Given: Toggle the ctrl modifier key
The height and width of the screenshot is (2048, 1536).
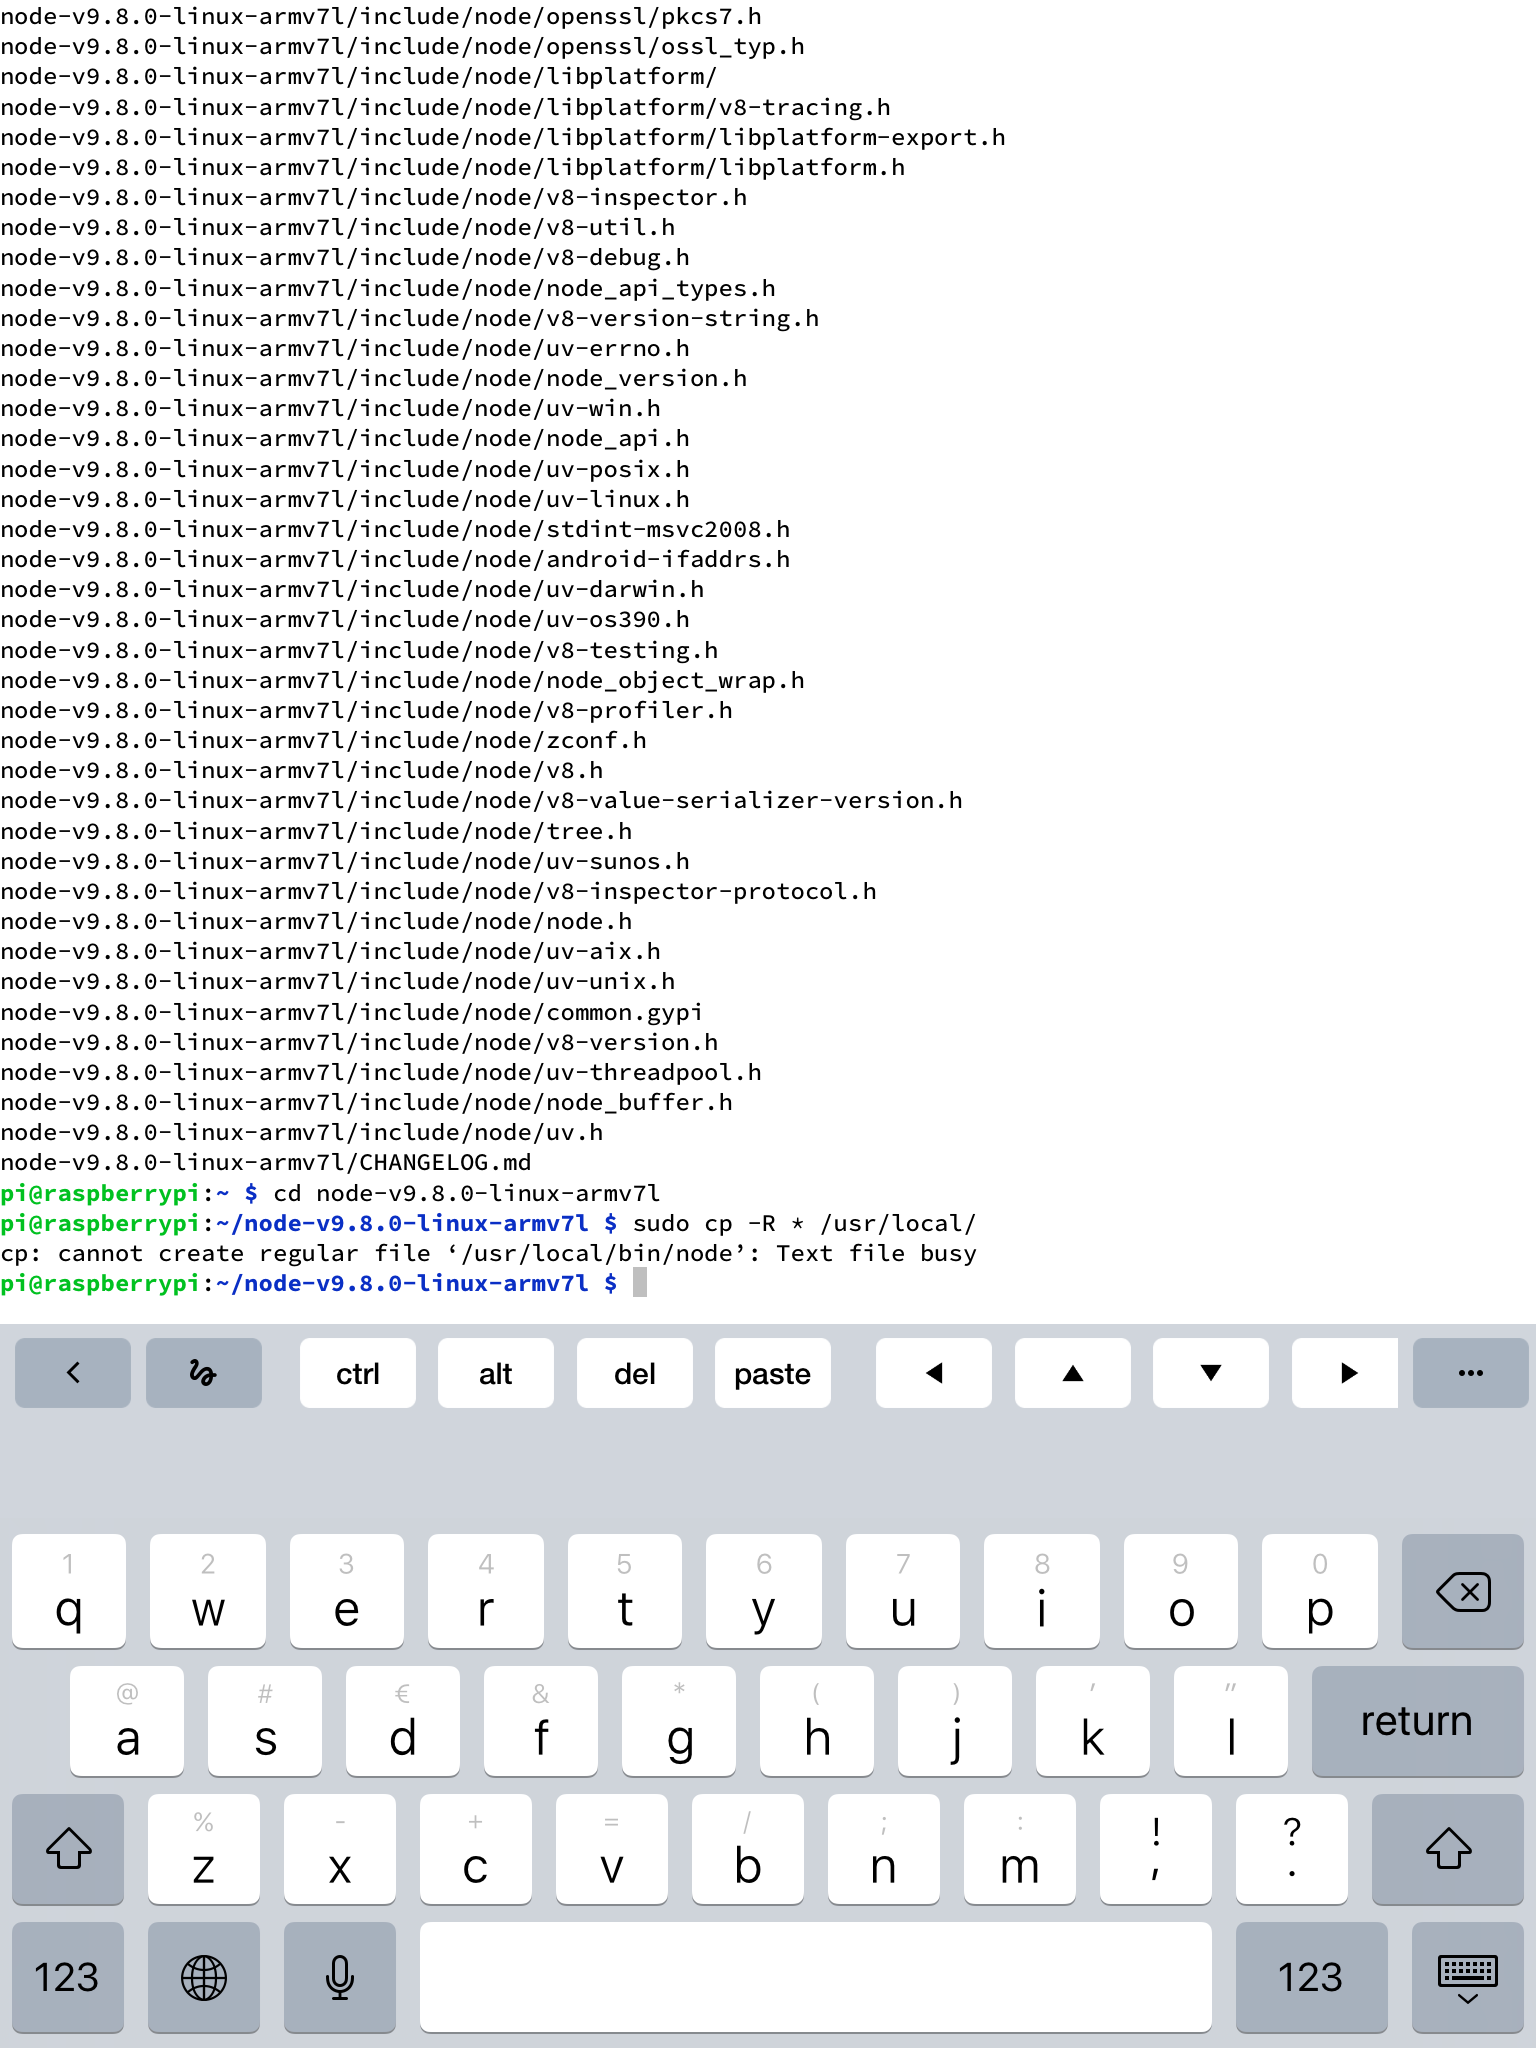Looking at the screenshot, I should pyautogui.click(x=357, y=1373).
